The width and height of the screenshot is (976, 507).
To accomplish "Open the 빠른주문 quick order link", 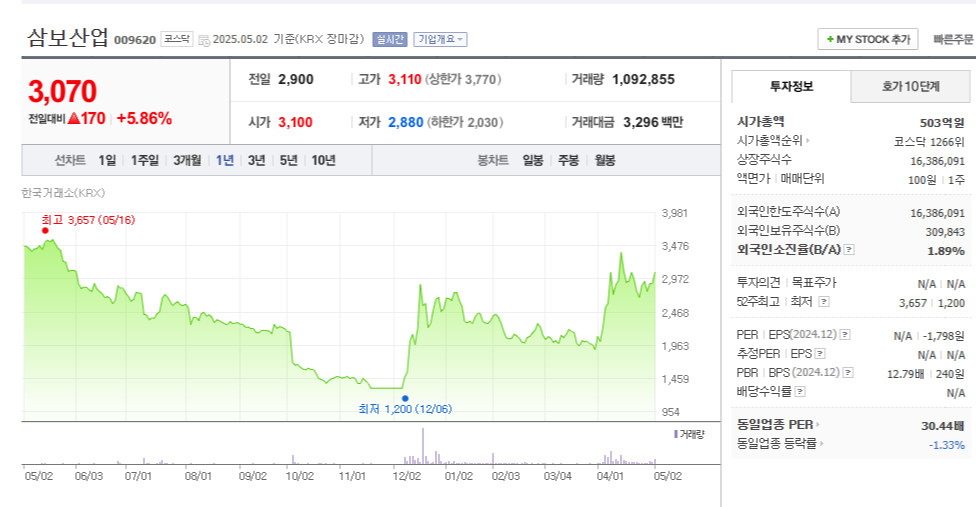I will [x=952, y=39].
